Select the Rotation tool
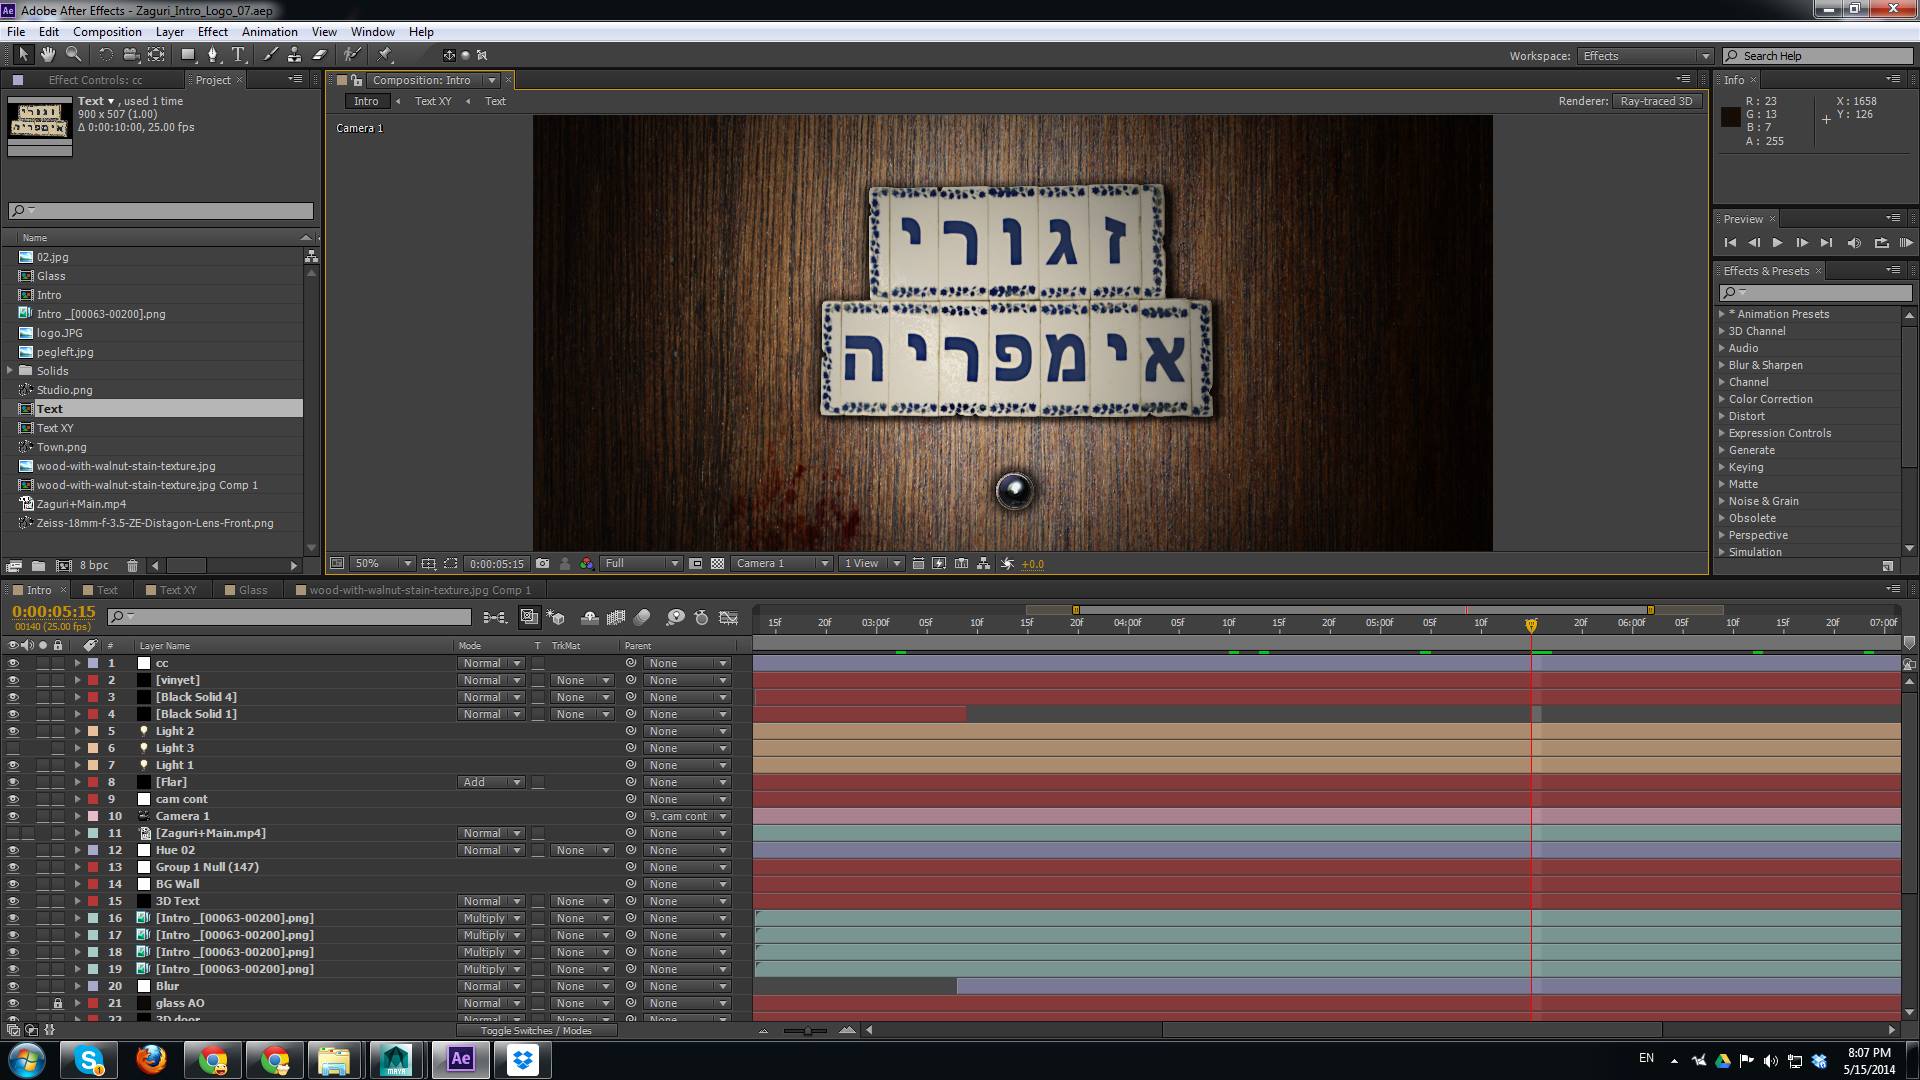 [105, 55]
